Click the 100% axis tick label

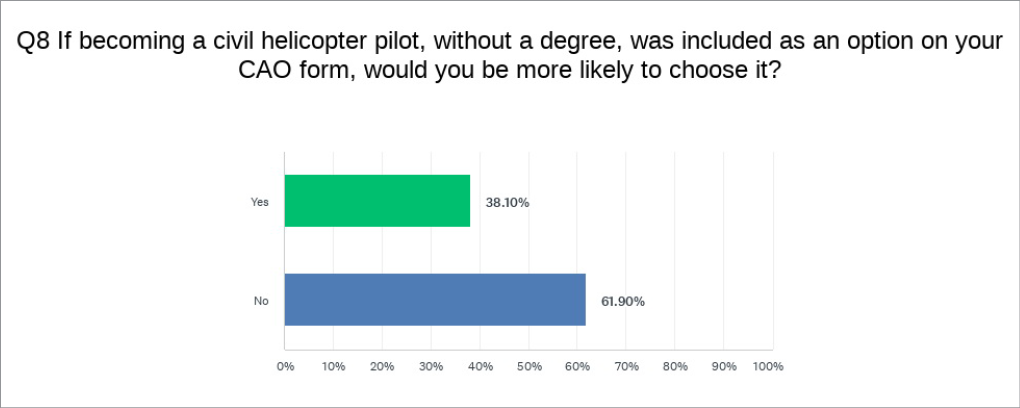pyautogui.click(x=768, y=366)
